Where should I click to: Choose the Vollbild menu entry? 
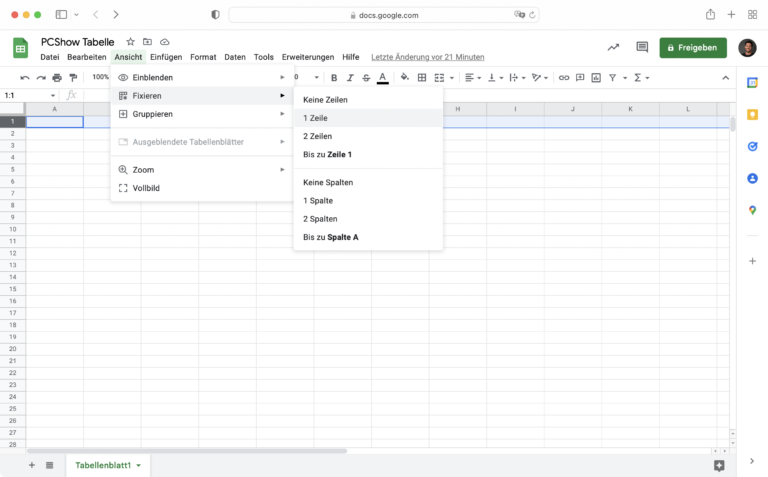tap(146, 188)
